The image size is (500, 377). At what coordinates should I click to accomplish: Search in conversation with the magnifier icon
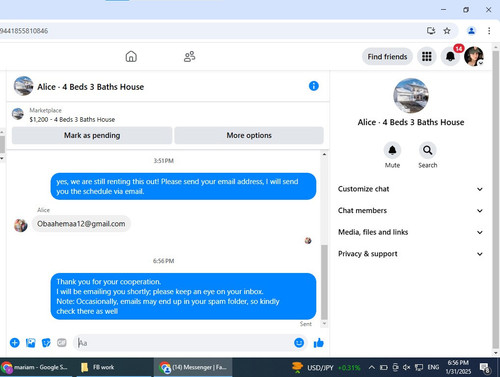point(428,150)
